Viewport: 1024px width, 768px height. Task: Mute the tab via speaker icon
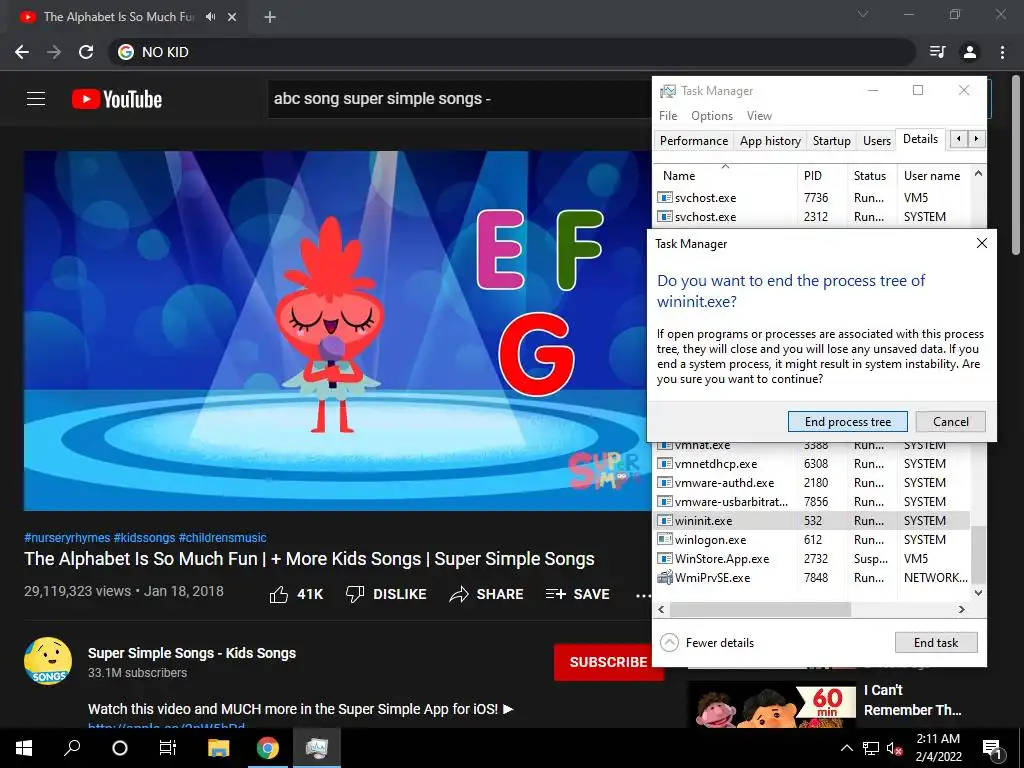(x=210, y=17)
